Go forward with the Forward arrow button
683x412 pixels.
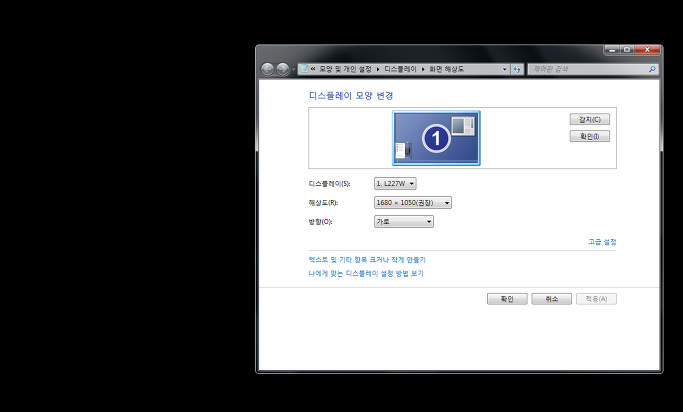[x=283, y=69]
